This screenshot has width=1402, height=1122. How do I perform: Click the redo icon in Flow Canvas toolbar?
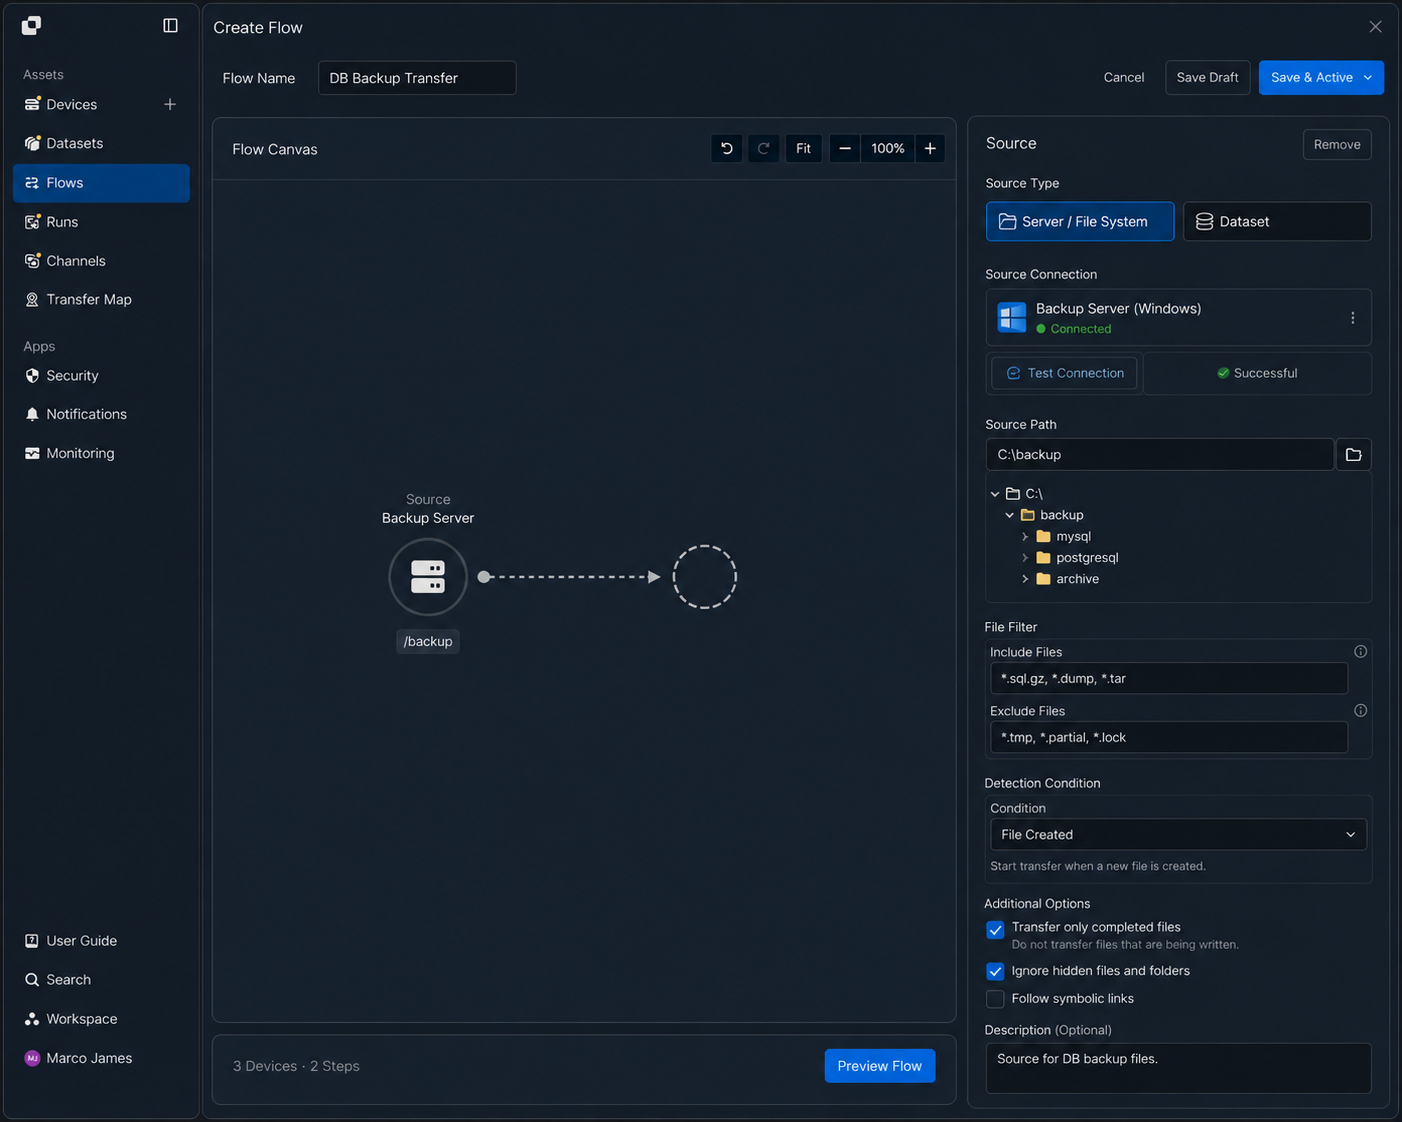(764, 148)
